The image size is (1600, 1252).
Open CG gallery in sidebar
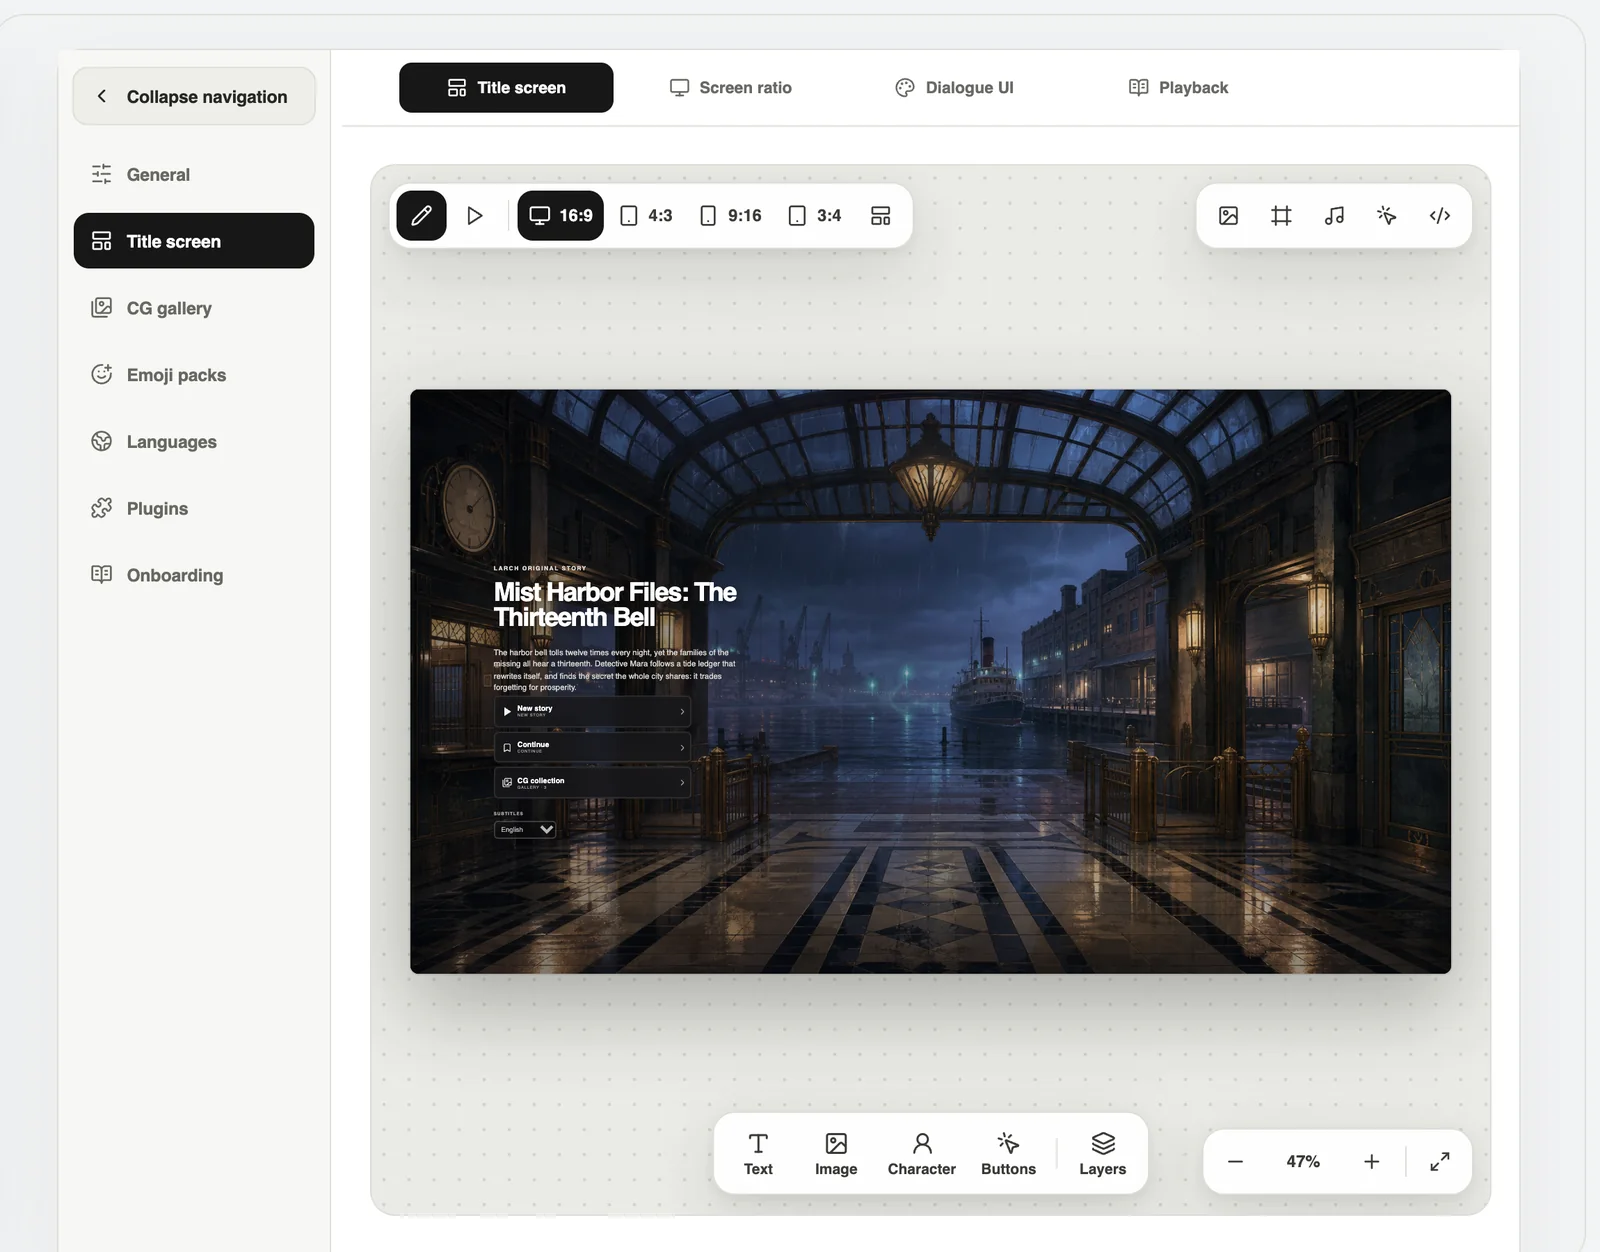194,308
